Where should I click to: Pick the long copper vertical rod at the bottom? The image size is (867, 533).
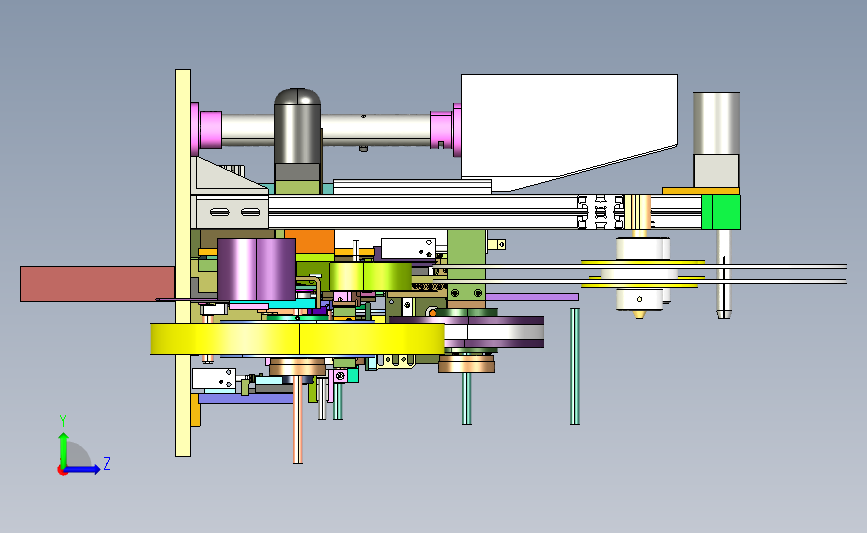pyautogui.click(x=297, y=419)
